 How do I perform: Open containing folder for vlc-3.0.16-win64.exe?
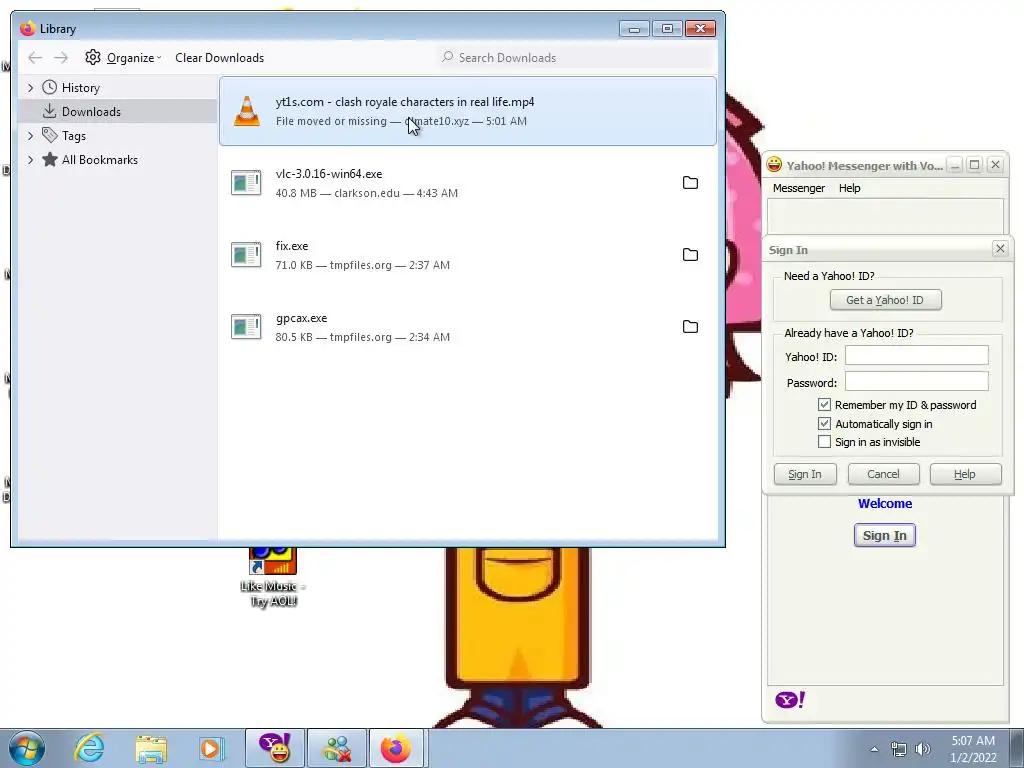[x=690, y=183]
